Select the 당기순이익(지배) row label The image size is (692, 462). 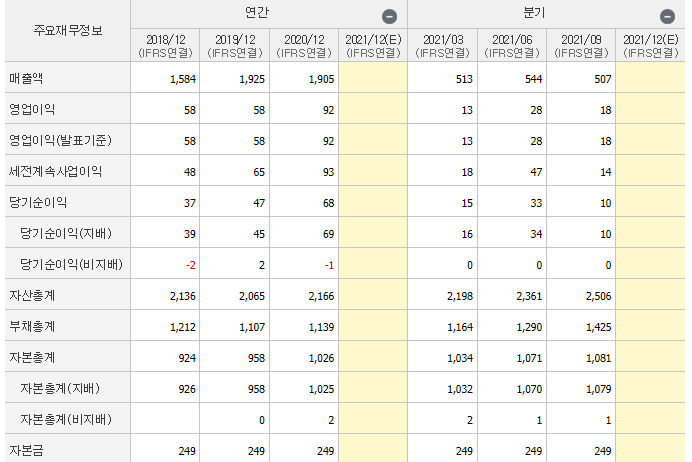coord(66,233)
